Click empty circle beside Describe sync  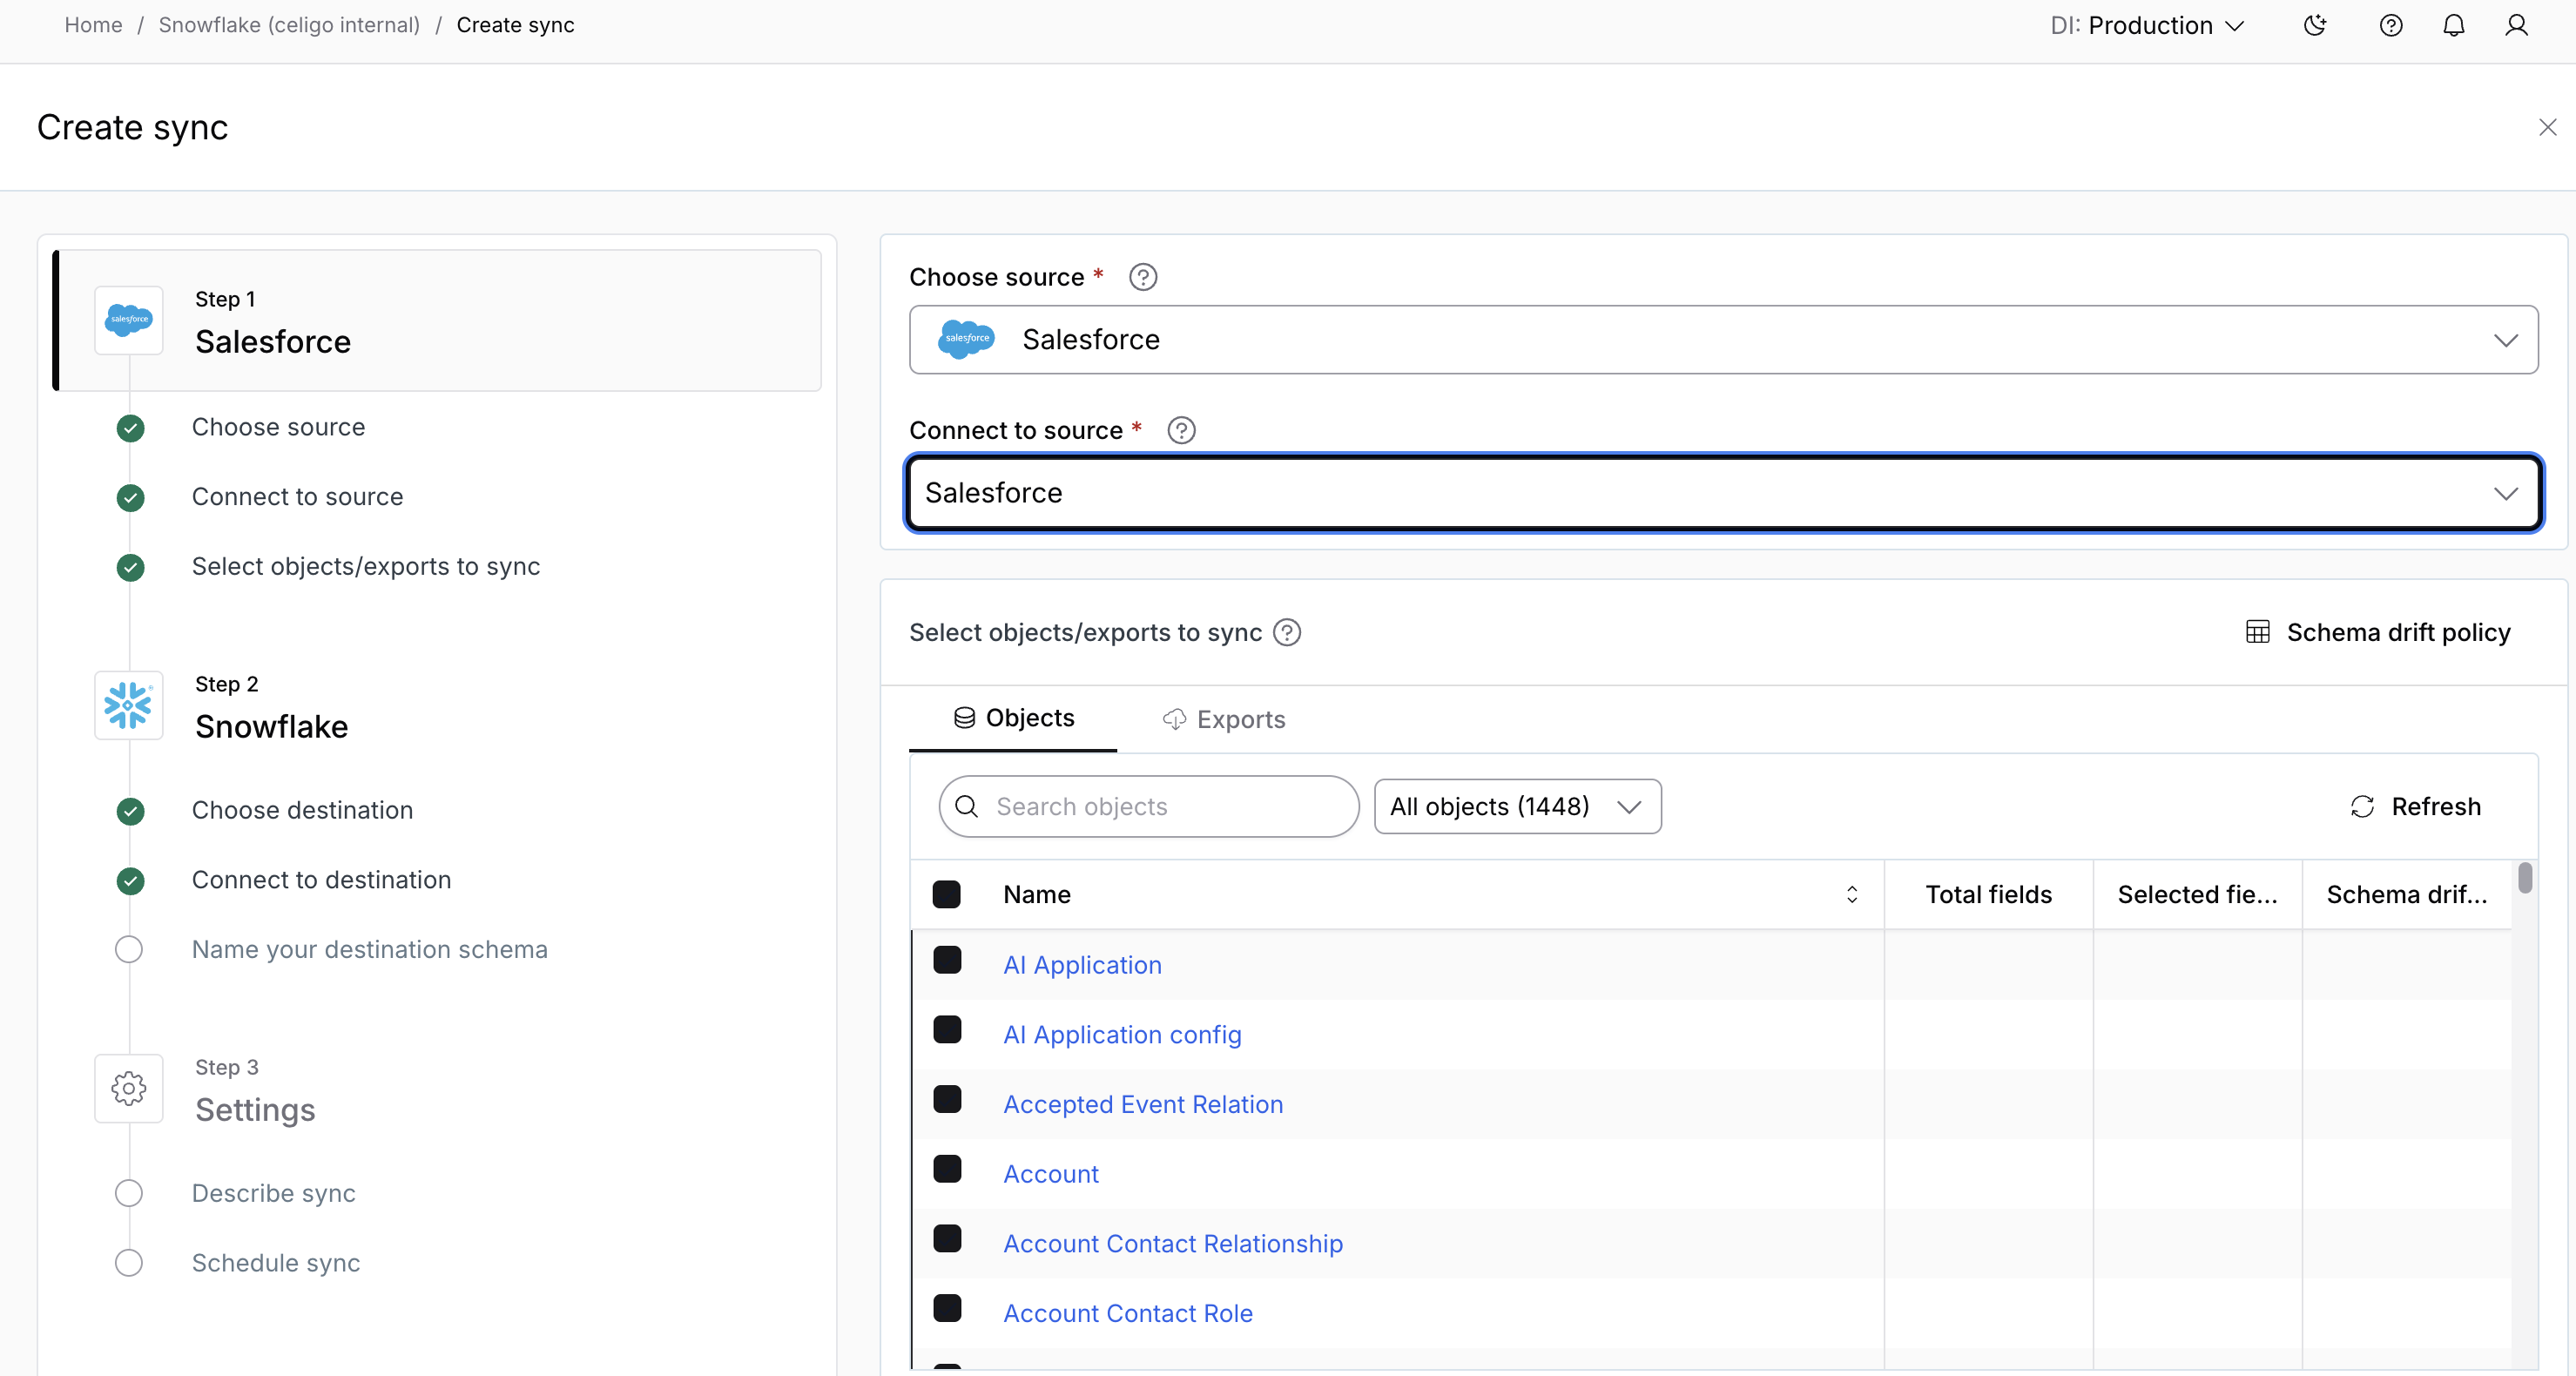(x=129, y=1194)
